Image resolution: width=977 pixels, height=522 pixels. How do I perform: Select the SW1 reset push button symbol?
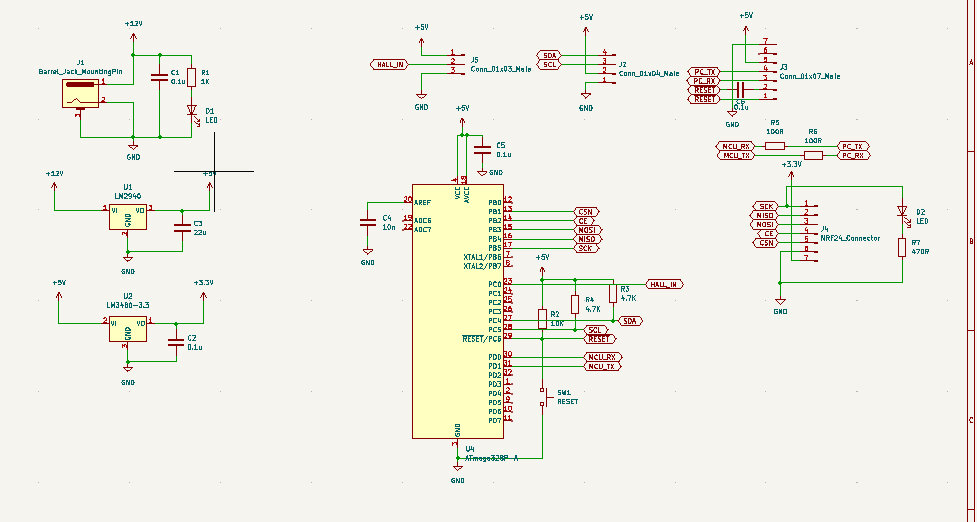pyautogui.click(x=543, y=397)
